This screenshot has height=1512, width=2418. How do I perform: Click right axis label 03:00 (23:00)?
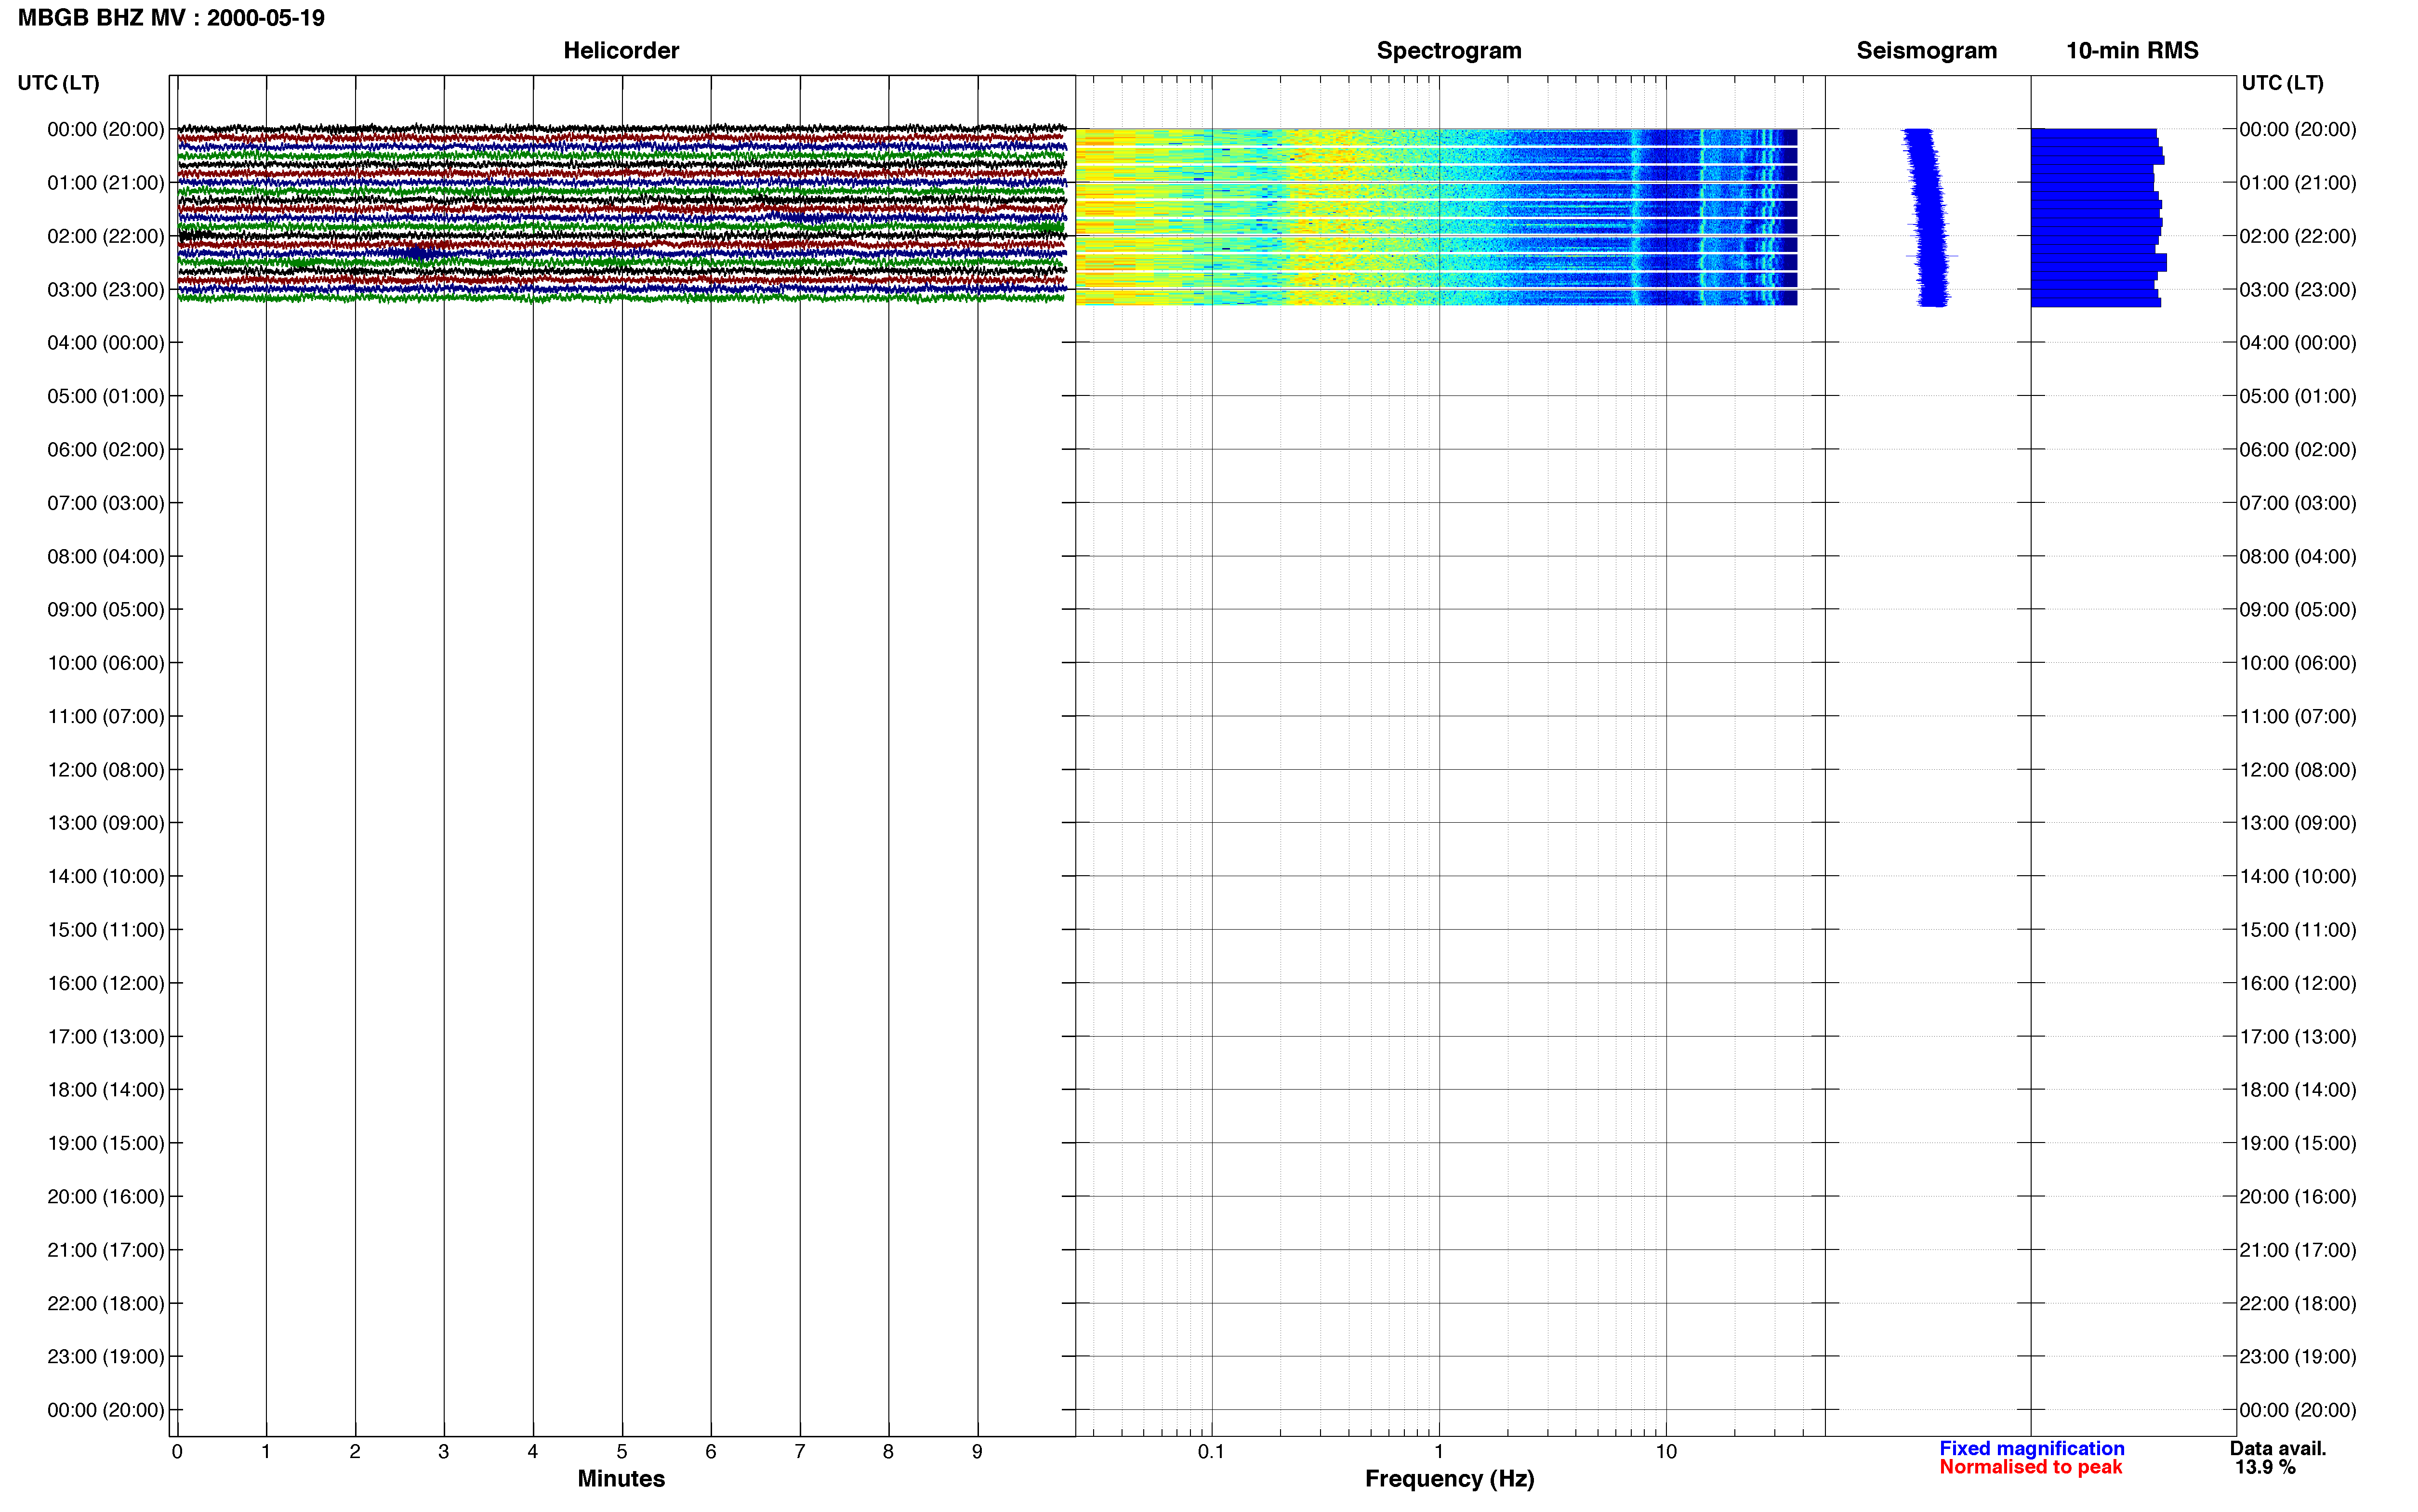[2298, 290]
